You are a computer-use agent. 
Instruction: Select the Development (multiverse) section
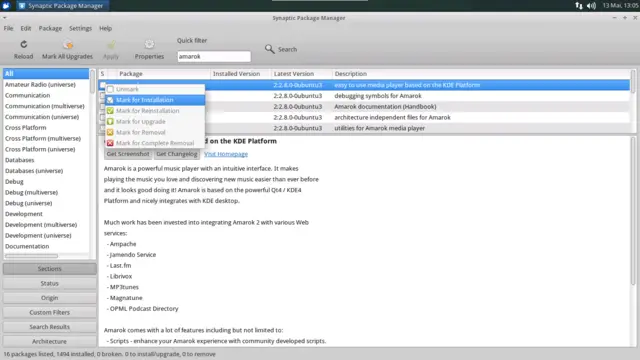(46, 225)
